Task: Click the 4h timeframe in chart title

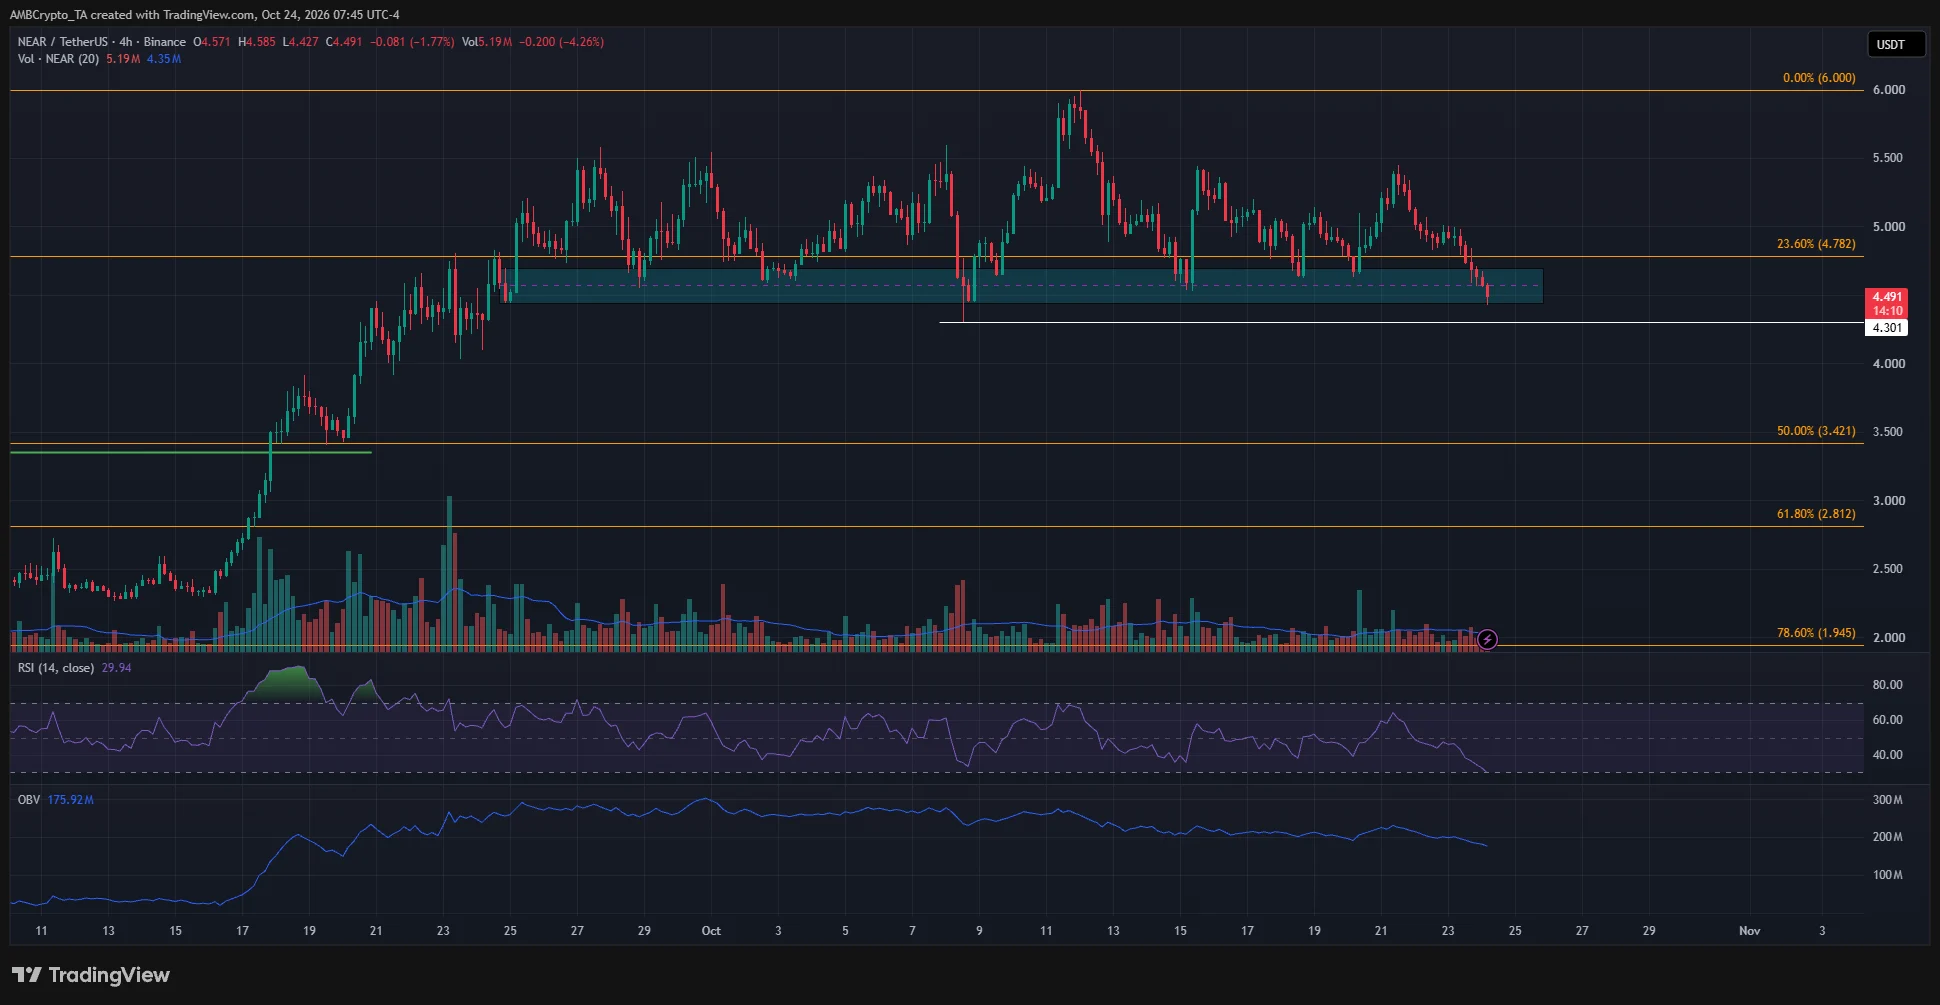Action: click(x=125, y=42)
